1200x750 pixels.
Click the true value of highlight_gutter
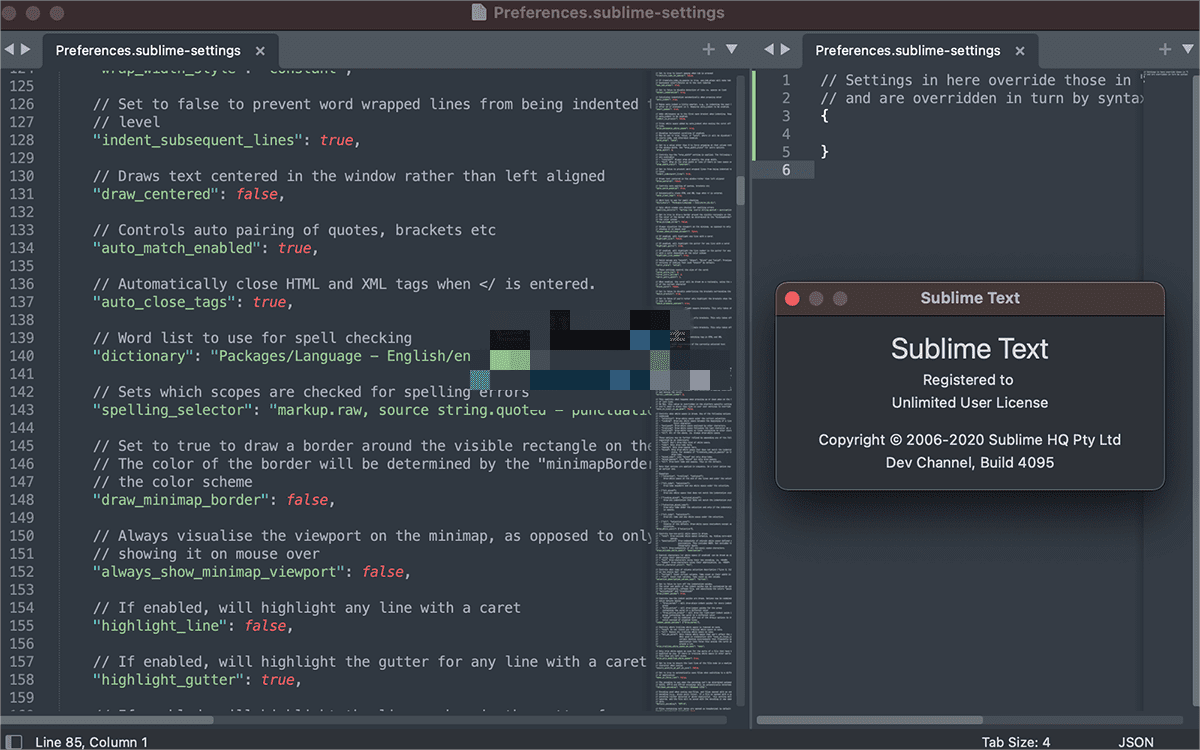(x=279, y=680)
